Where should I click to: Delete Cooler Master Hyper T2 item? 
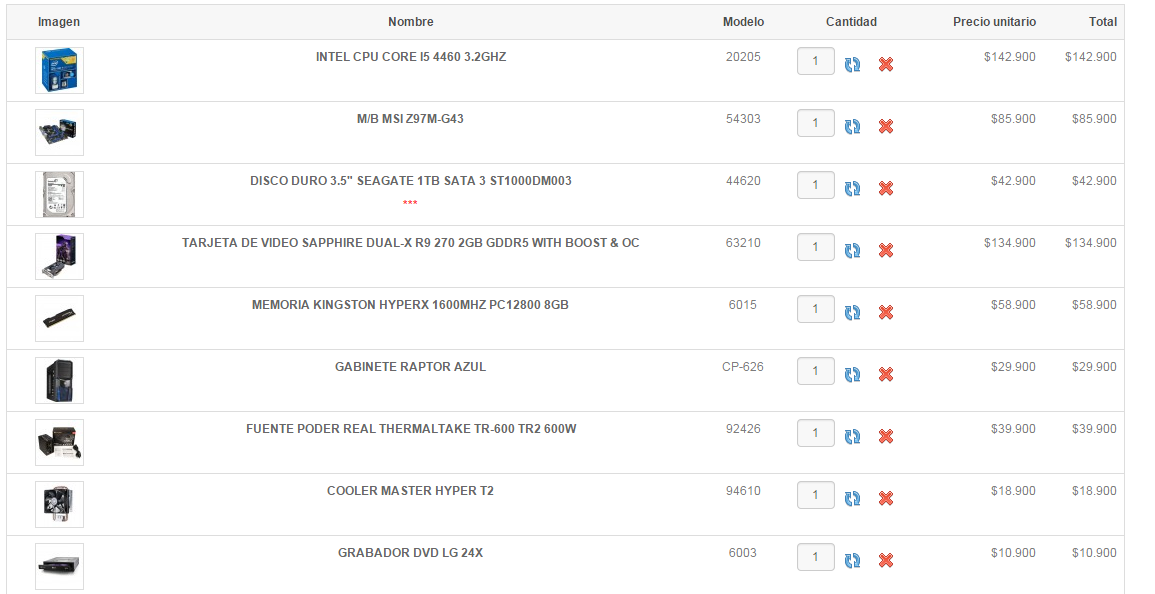pos(886,498)
